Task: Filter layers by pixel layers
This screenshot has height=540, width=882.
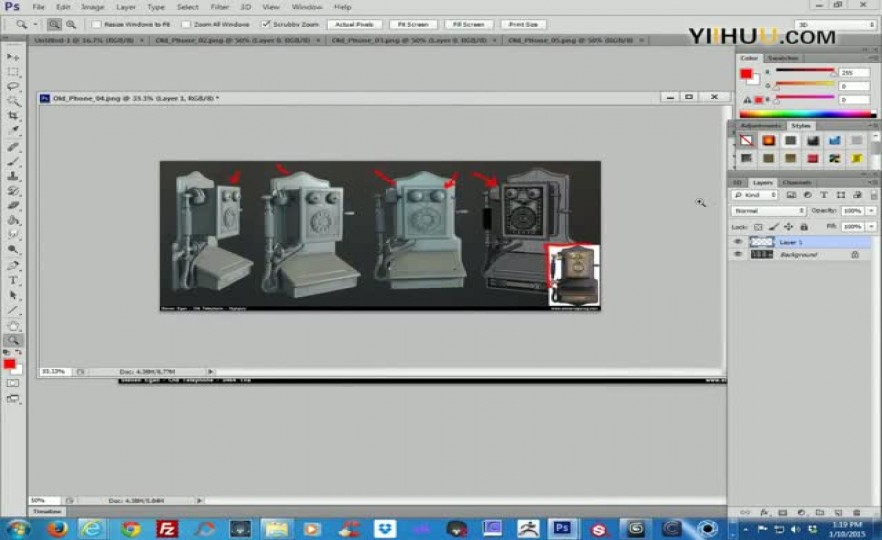Action: pos(791,195)
